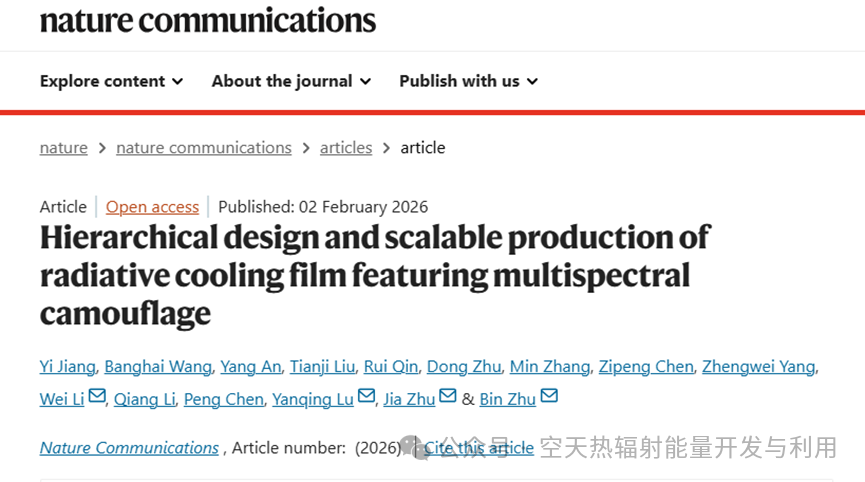Open author Yi Jiang's profile
The width and height of the screenshot is (865, 482).
coord(69,366)
